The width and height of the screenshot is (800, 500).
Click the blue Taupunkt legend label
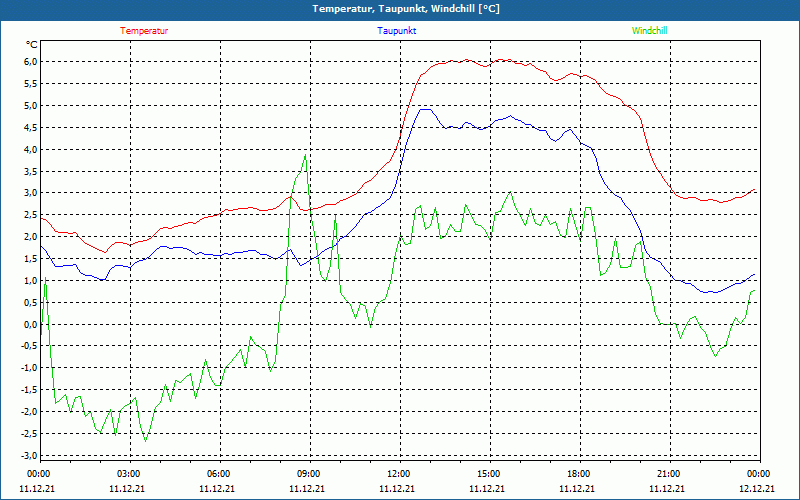click(397, 31)
